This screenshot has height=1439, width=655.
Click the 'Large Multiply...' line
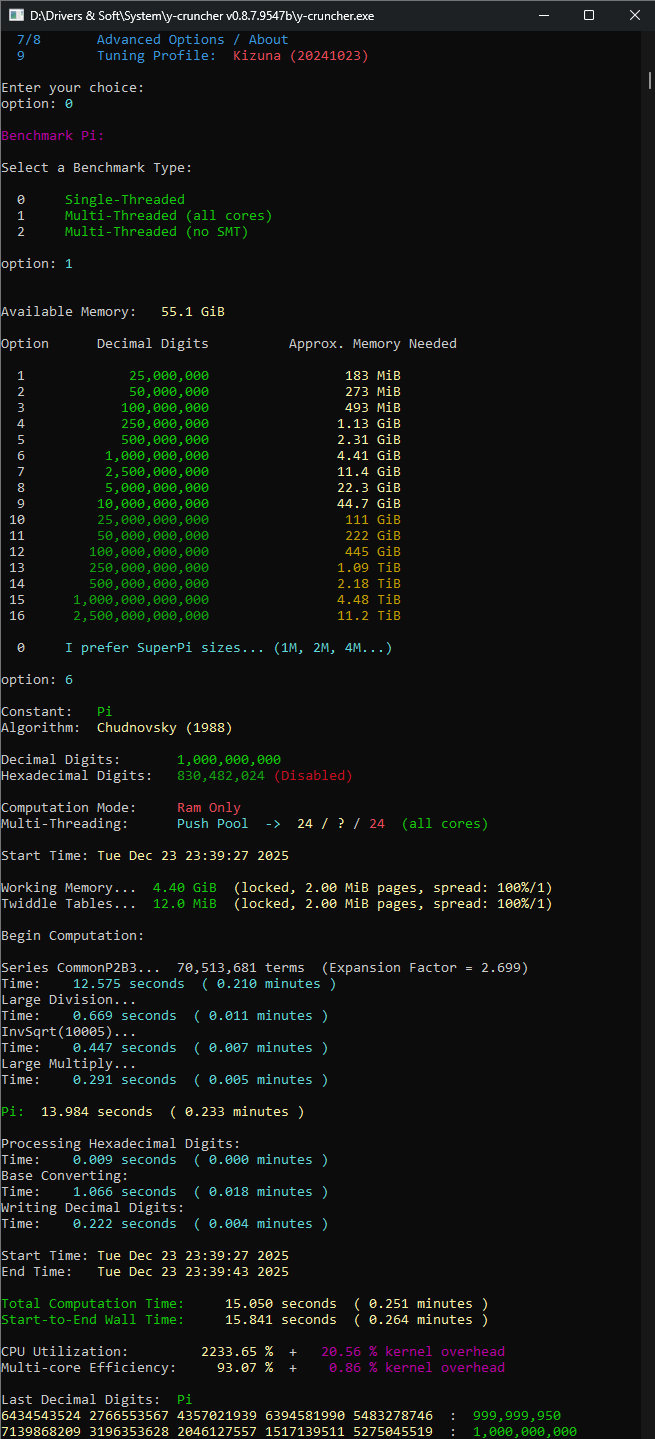68,1064
